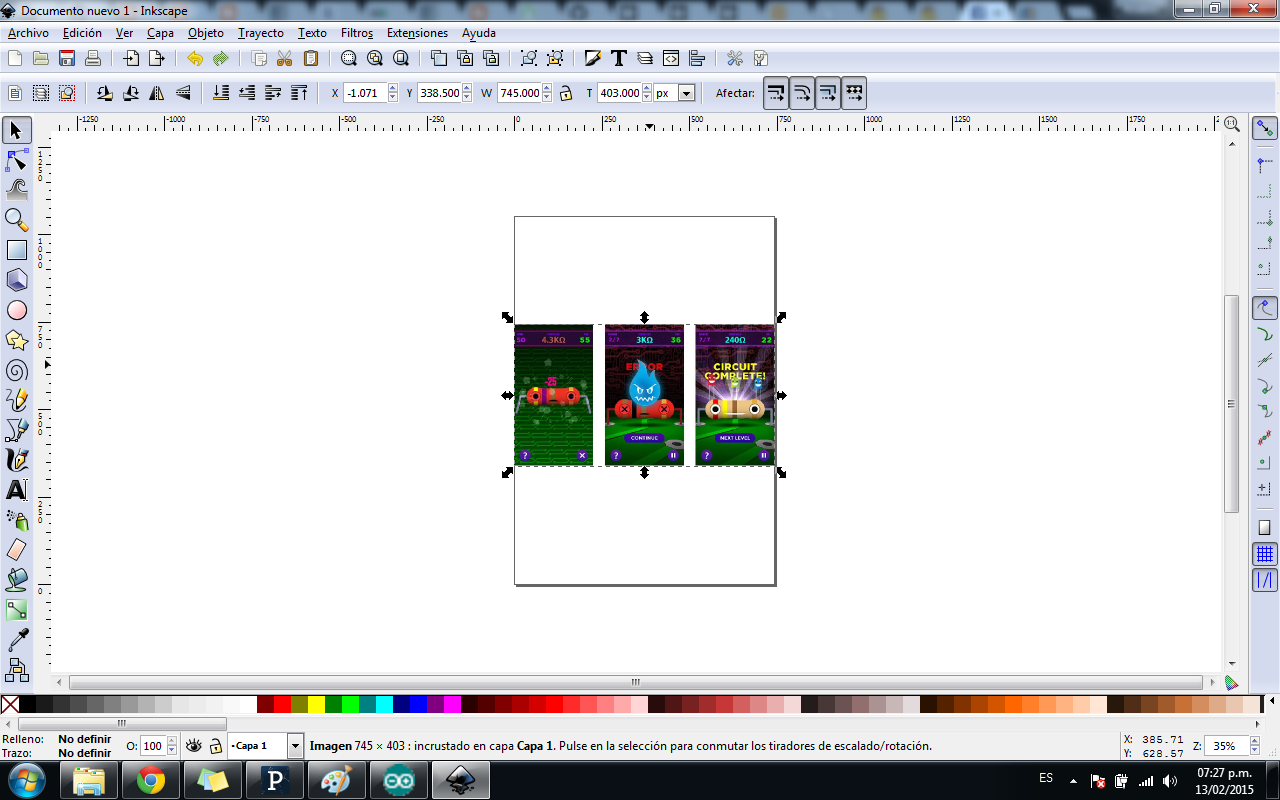The image size is (1280, 800).
Task: Select the Star polygon tool
Action: pos(17,340)
